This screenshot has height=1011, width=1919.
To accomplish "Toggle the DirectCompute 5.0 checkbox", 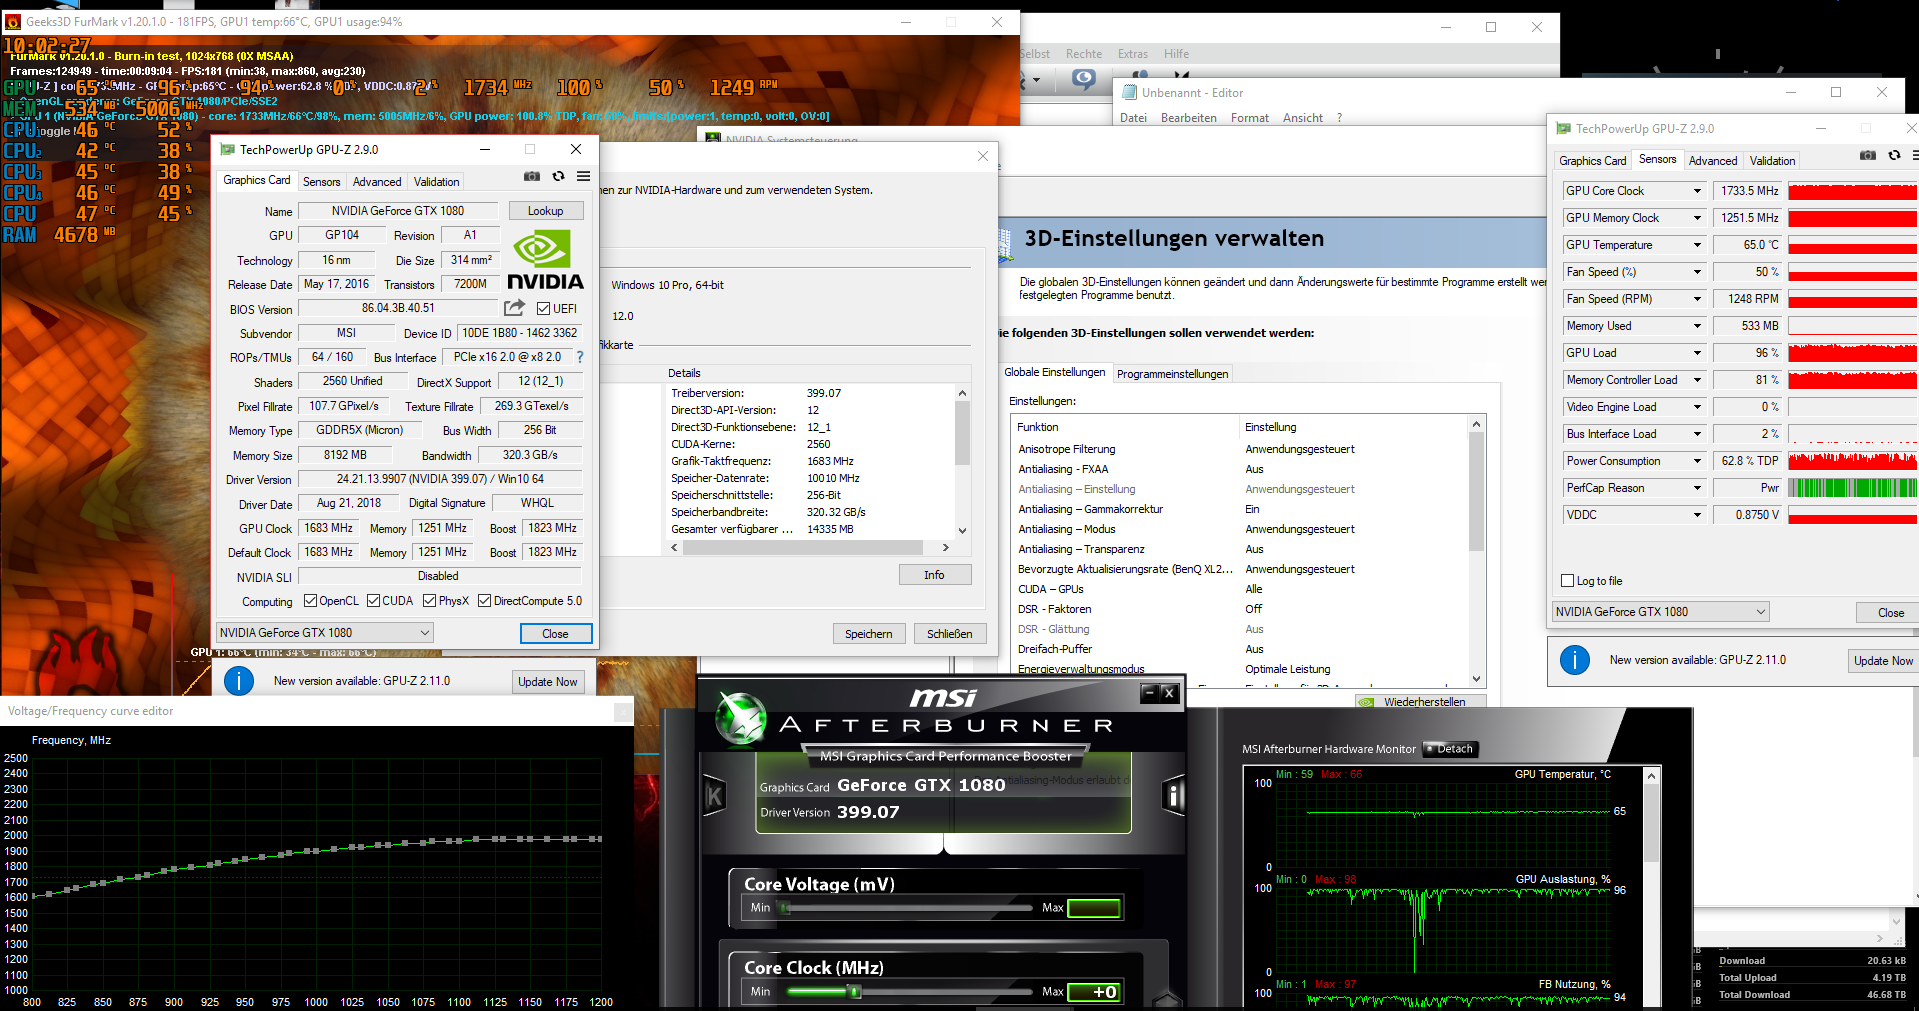I will pyautogui.click(x=484, y=601).
